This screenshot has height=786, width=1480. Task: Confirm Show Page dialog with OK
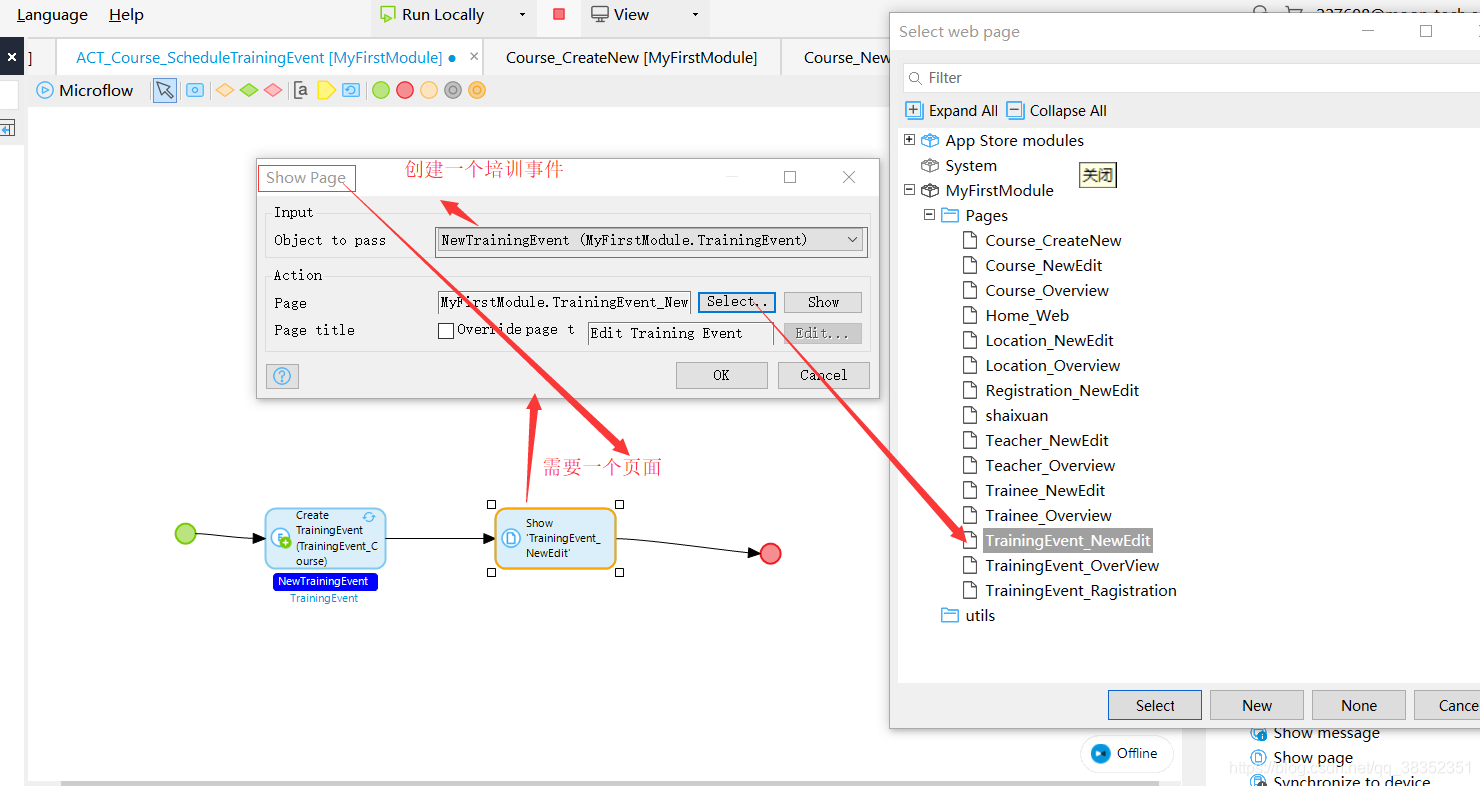[x=721, y=375]
